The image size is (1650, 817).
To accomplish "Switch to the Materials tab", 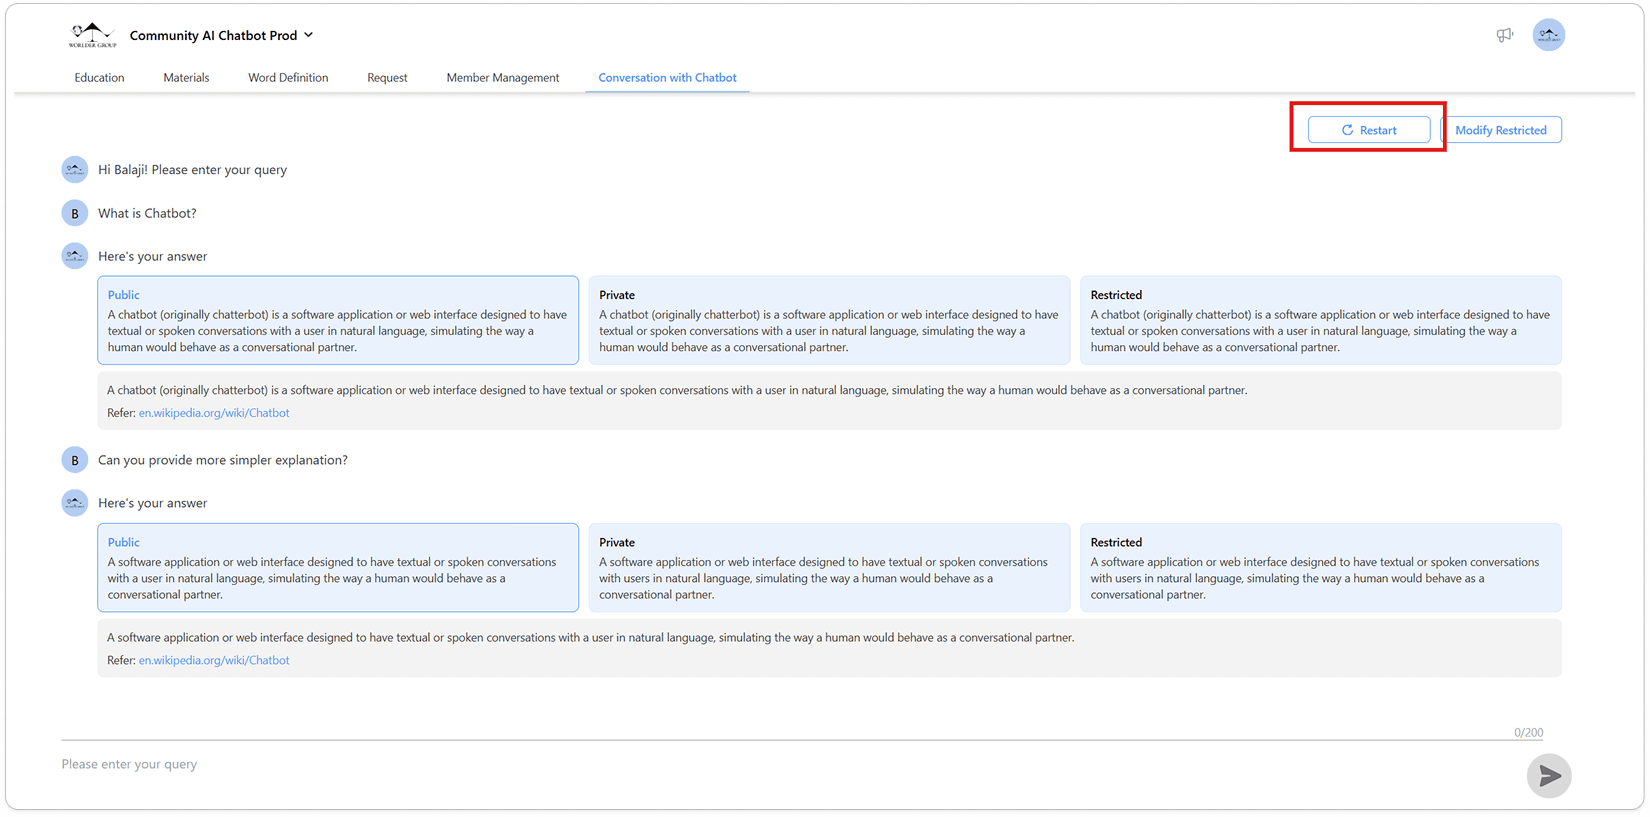I will 186,78.
